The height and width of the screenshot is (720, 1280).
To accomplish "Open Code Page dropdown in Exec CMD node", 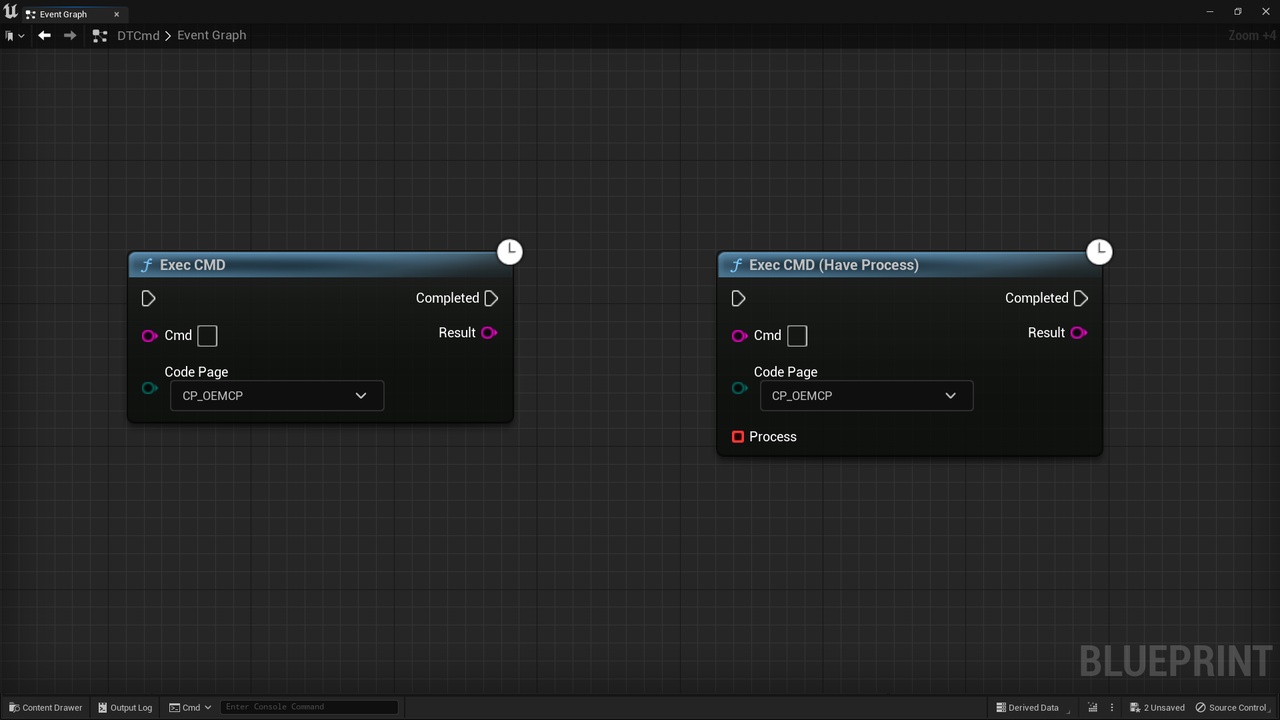I will [277, 396].
